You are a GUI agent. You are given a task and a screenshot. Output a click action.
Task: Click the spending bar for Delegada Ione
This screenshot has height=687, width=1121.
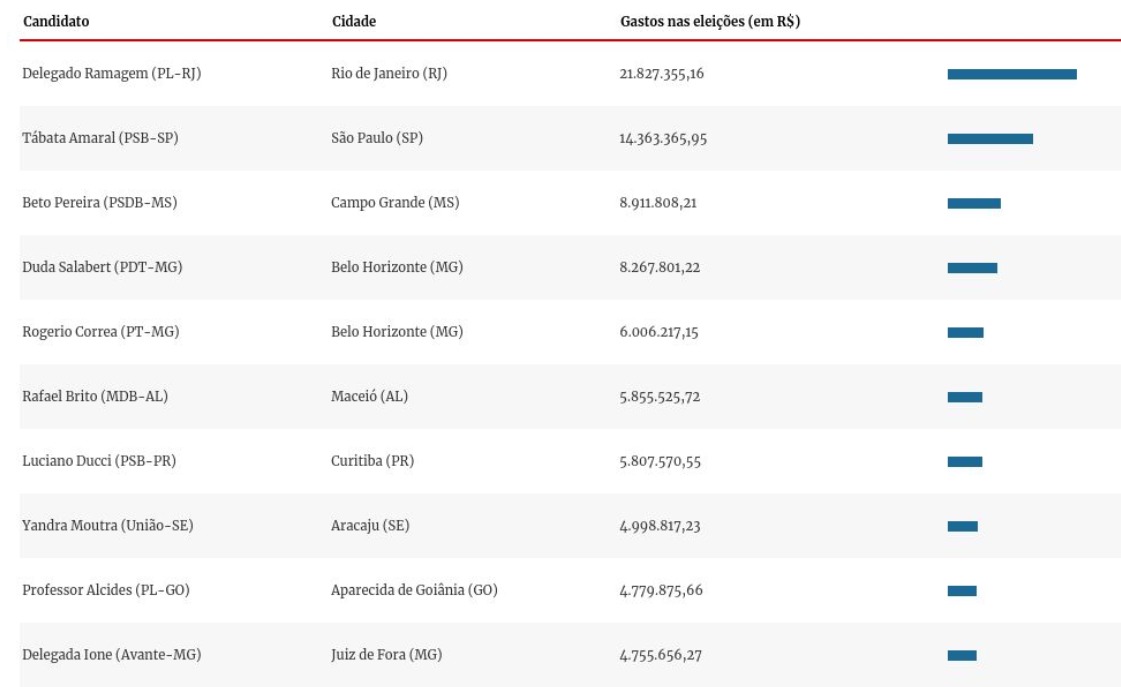pyautogui.click(x=961, y=655)
